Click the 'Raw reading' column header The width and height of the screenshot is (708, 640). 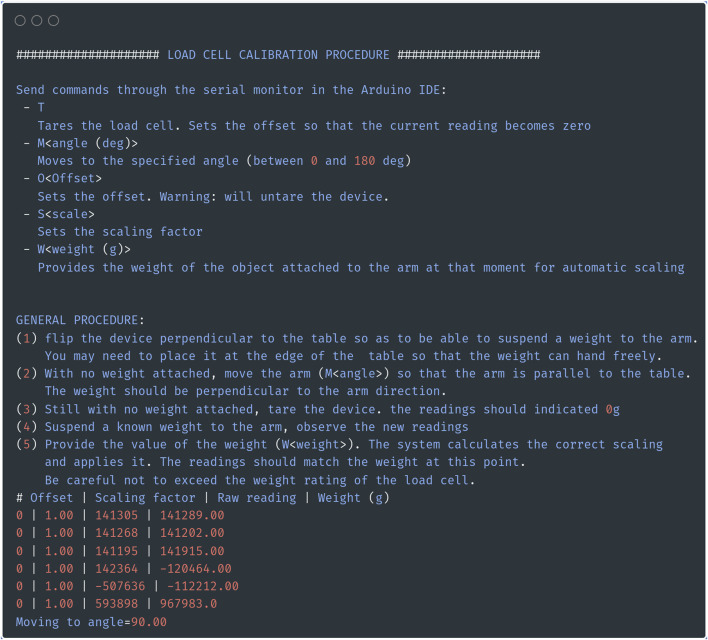(257, 498)
